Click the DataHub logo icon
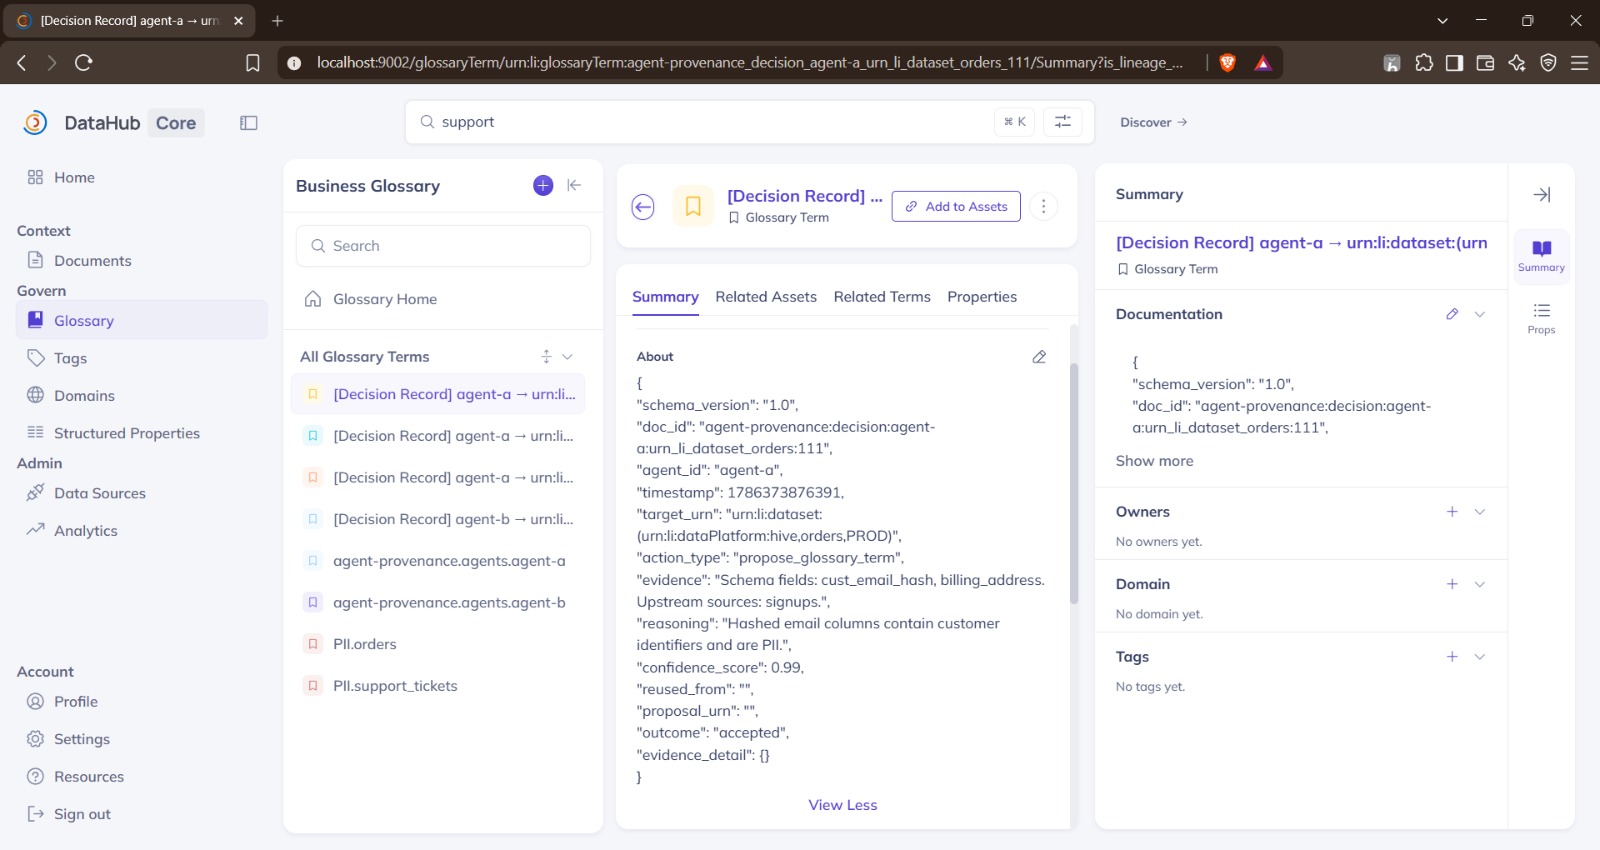The width and height of the screenshot is (1600, 850). click(x=35, y=123)
